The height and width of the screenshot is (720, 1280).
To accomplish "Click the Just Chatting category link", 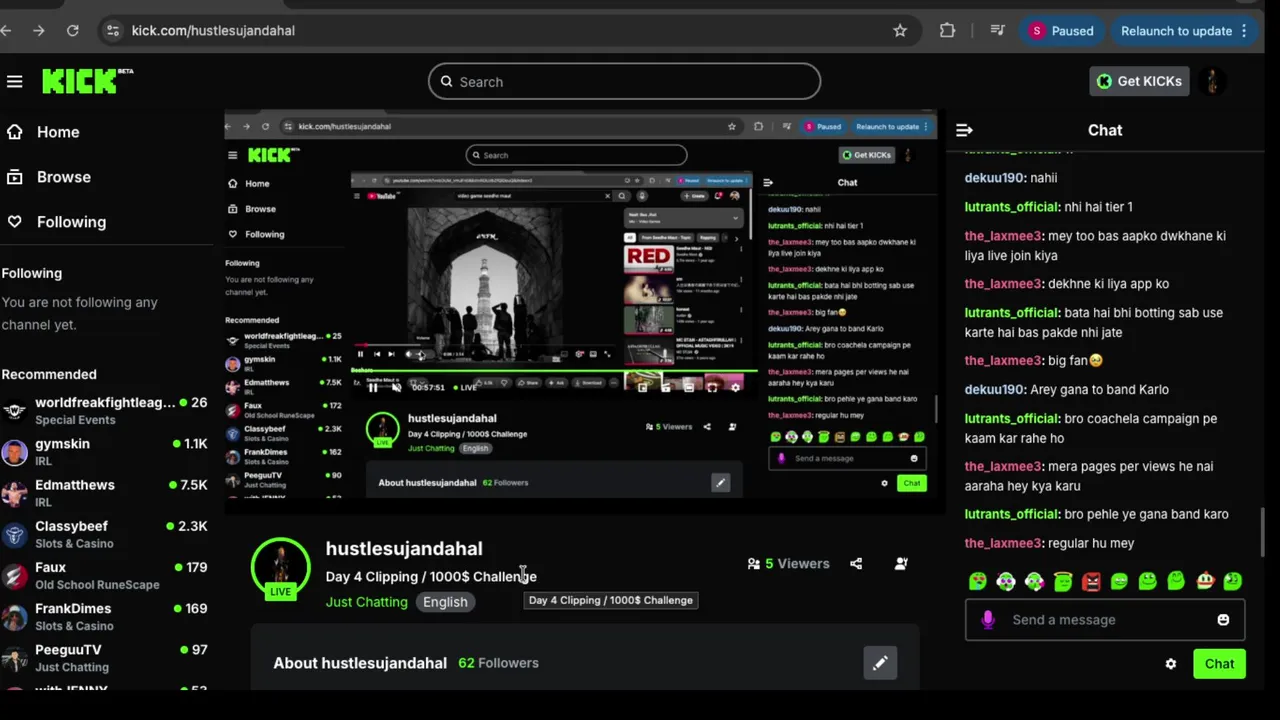I will coord(366,602).
